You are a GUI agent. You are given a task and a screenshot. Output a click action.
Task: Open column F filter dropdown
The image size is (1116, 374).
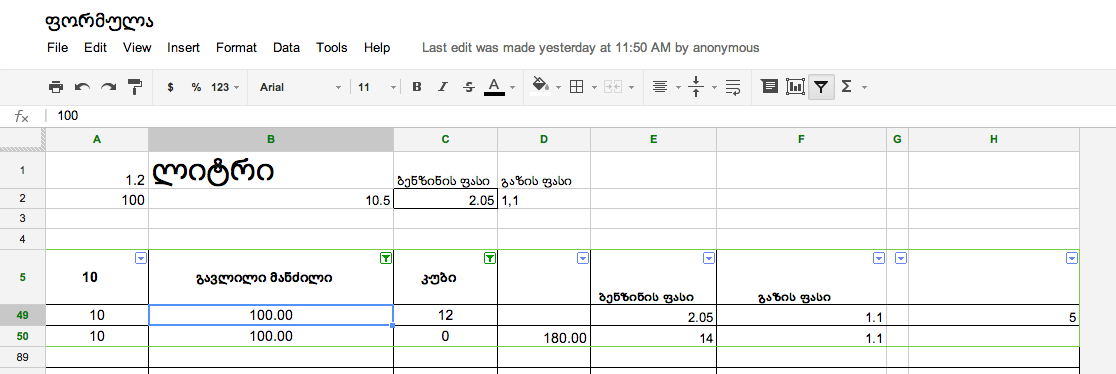[x=879, y=259]
